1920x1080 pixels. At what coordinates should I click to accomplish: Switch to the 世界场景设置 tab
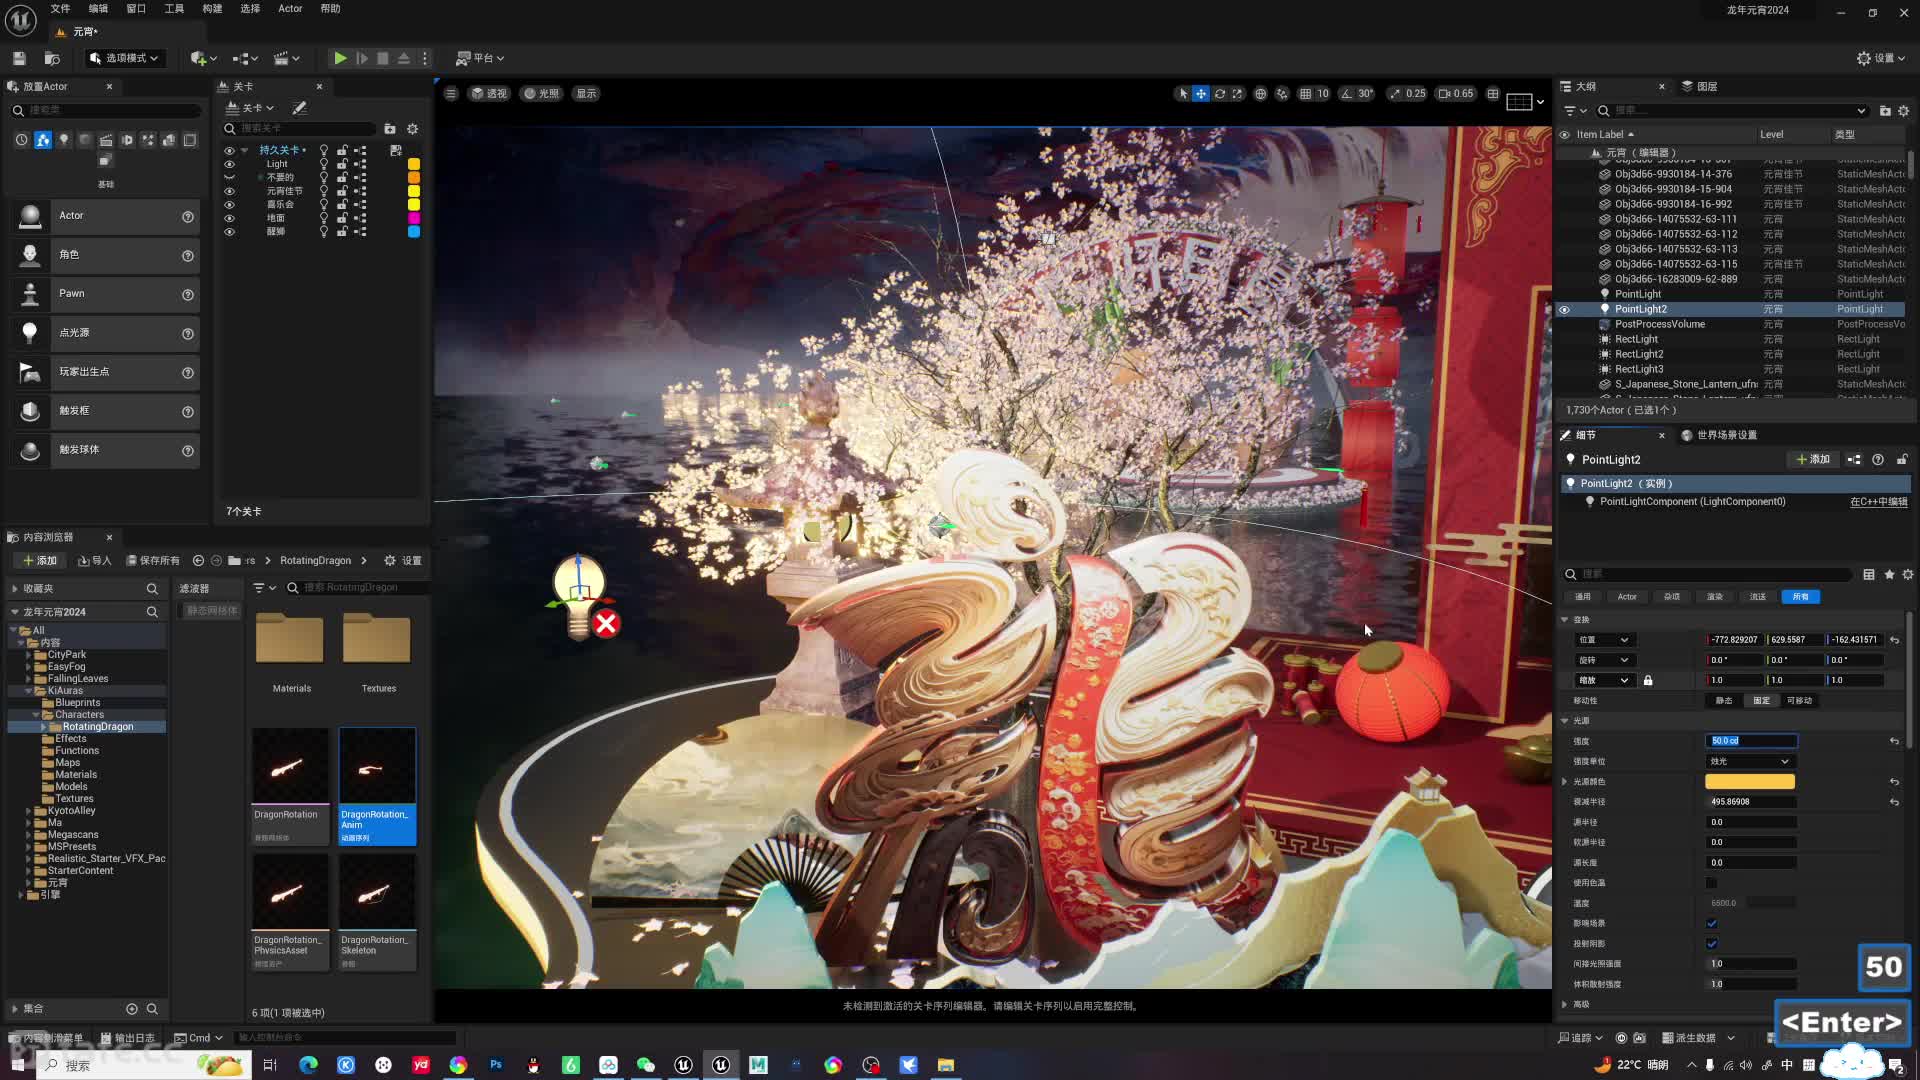[x=1719, y=435]
